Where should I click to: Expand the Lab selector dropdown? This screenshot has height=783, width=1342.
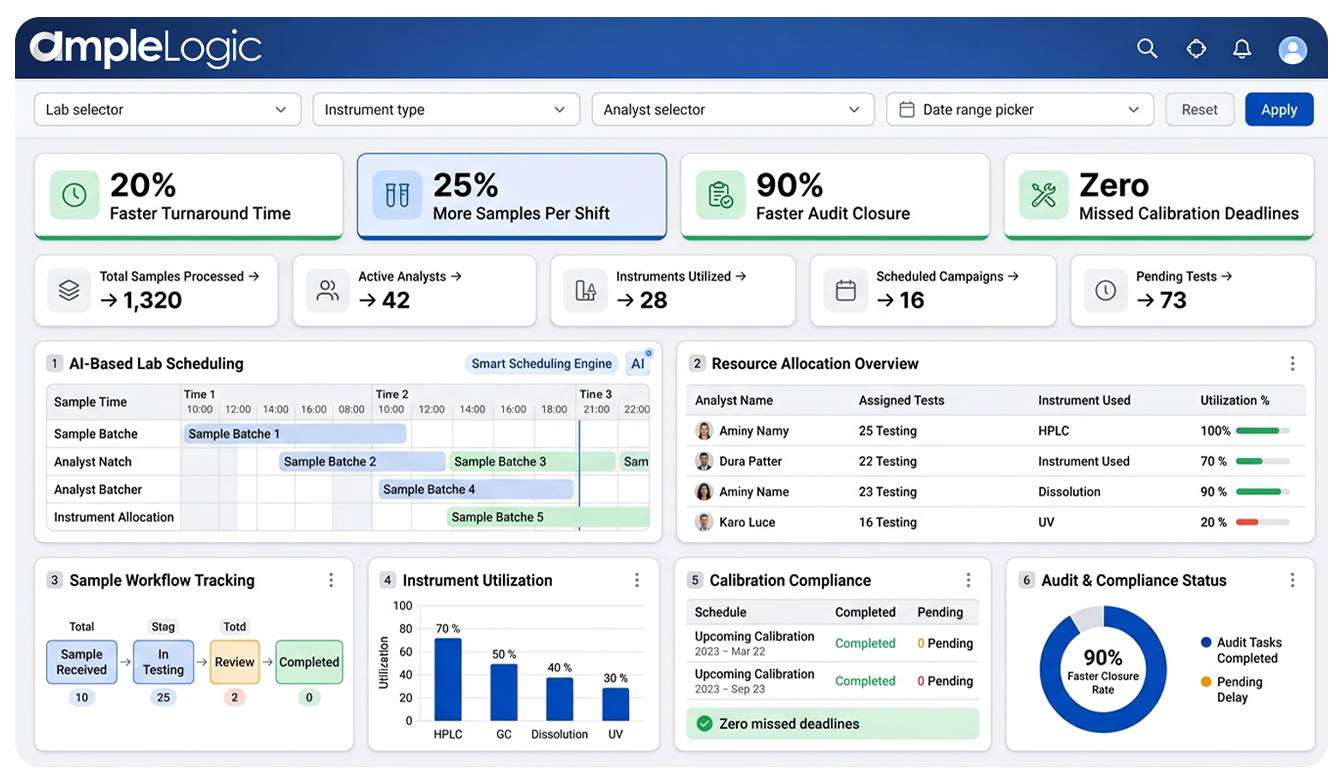pos(167,110)
